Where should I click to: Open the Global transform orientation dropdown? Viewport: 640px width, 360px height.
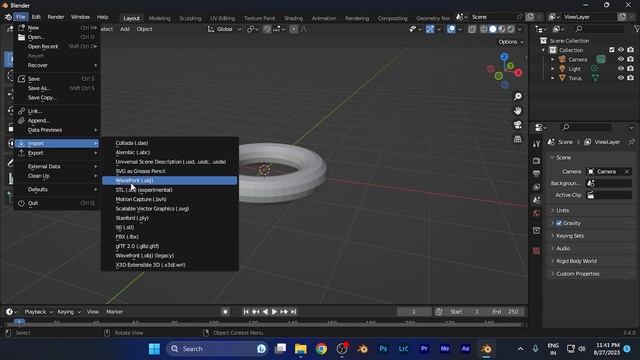pos(224,29)
